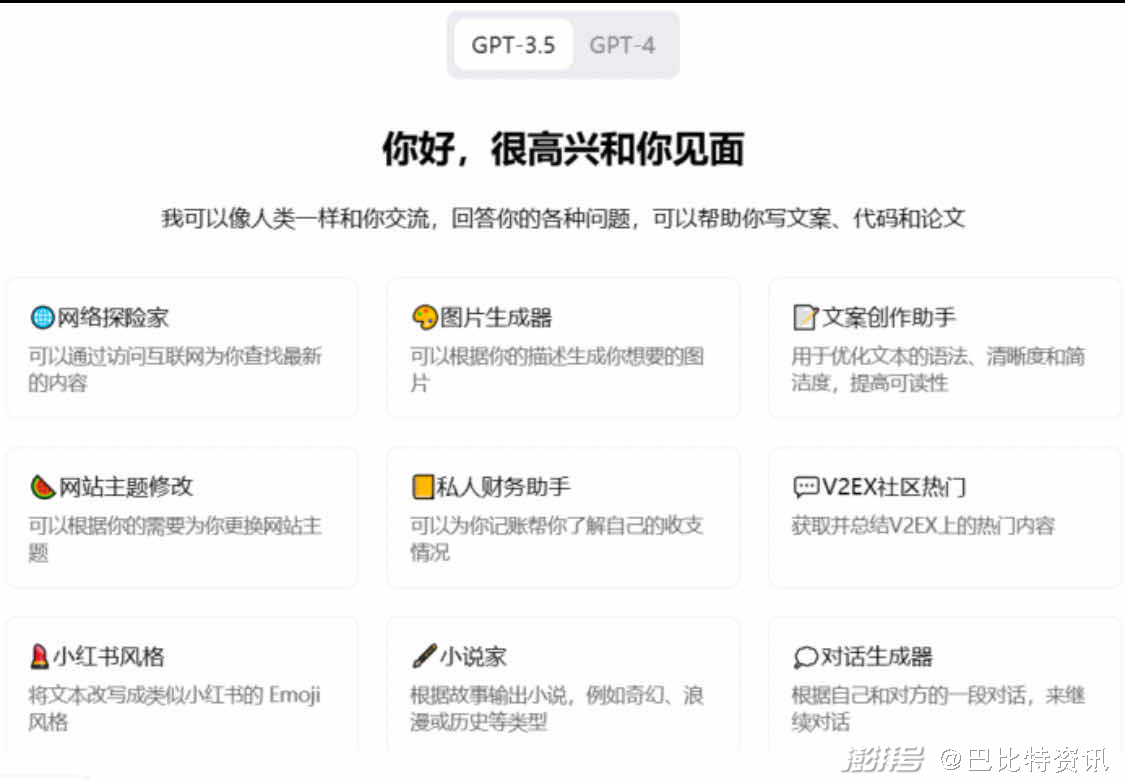1125x780 pixels.
Task: Select the 私人财务助手 assistant
Action: [x=563, y=517]
